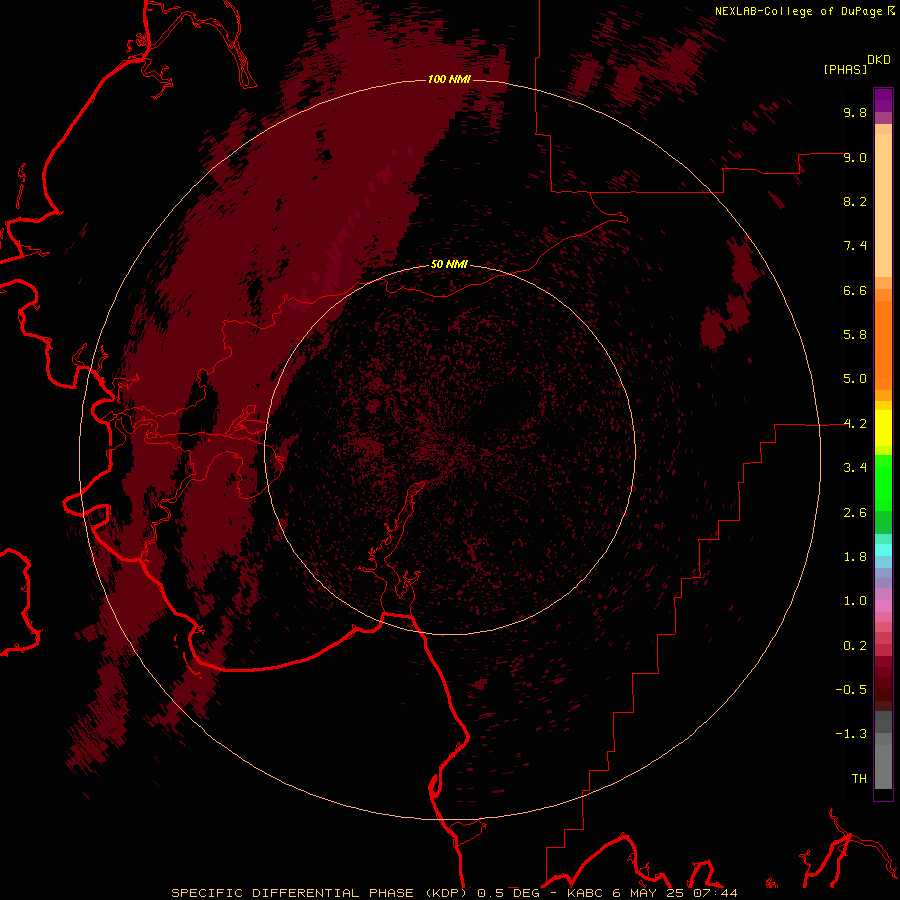
Task: Click the 6 MAY 25 date text
Action: (x=648, y=893)
